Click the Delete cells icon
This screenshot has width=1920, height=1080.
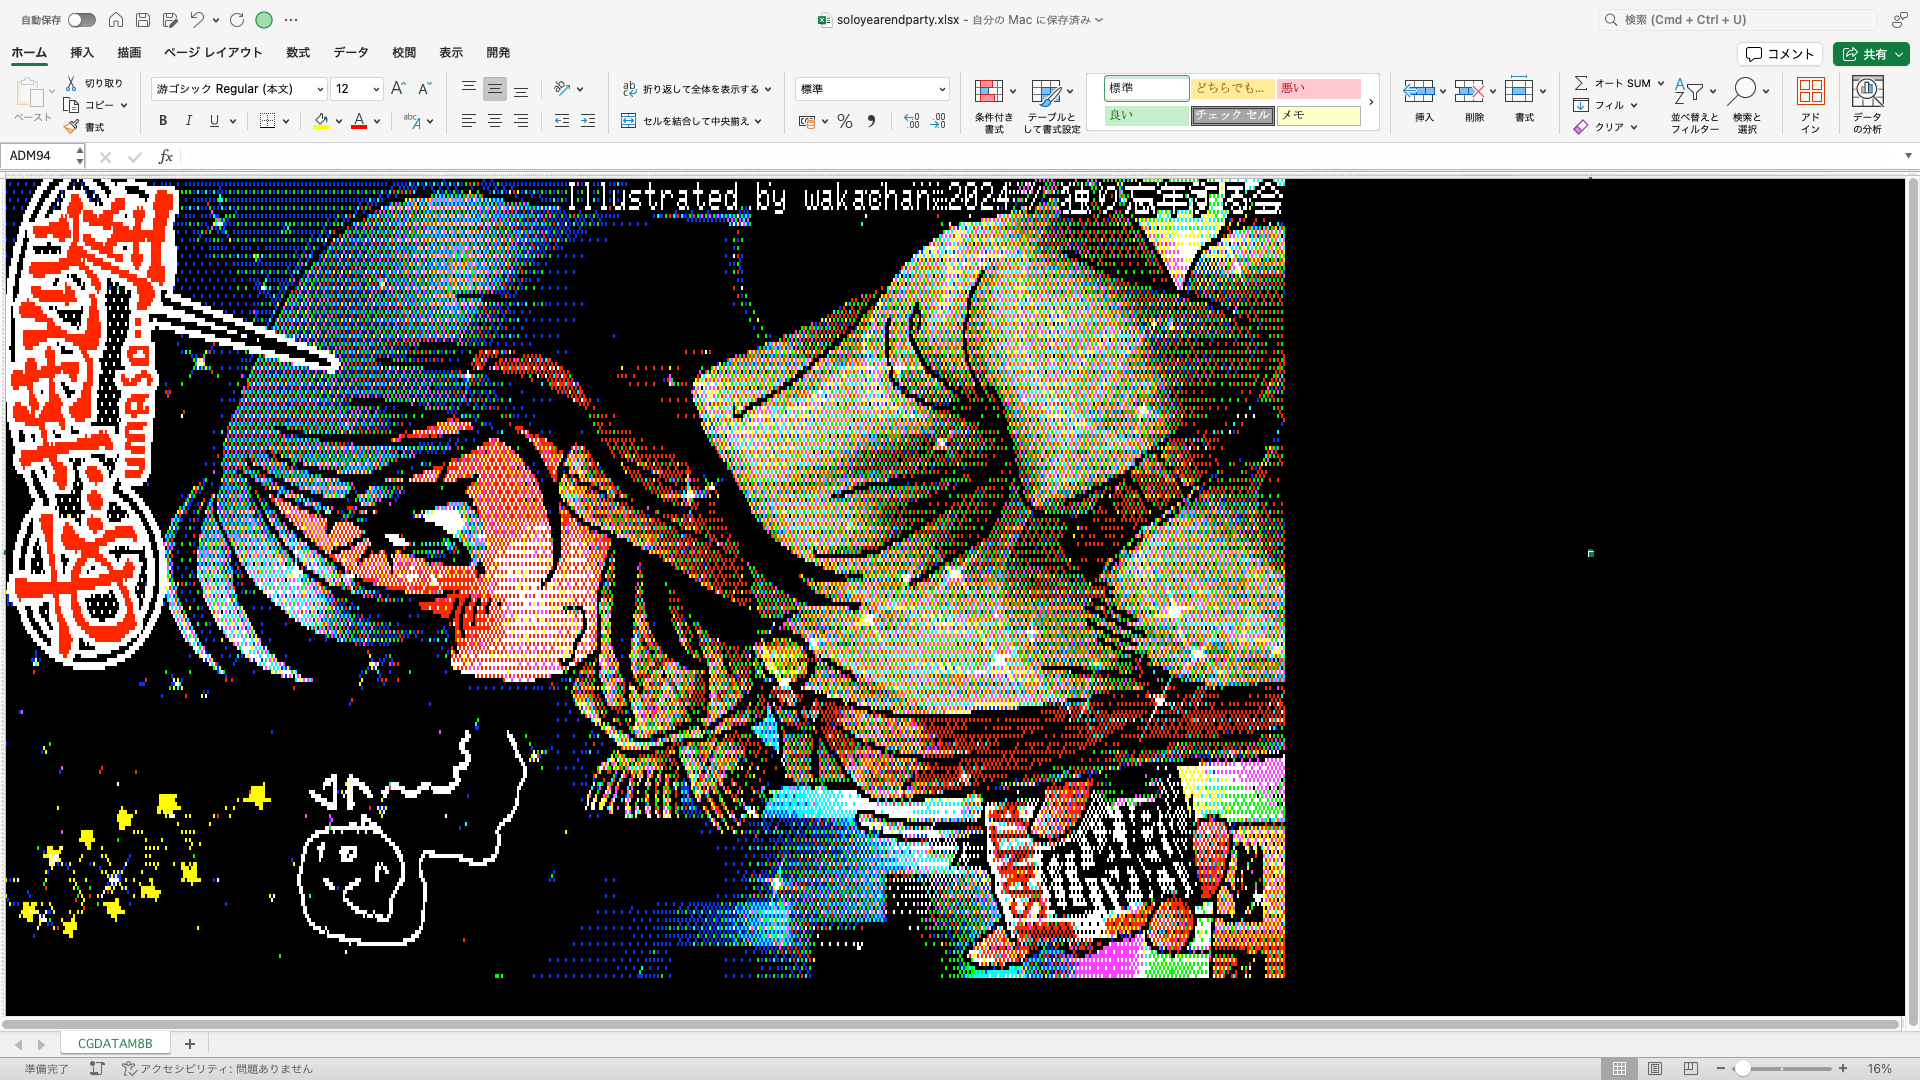point(1469,91)
